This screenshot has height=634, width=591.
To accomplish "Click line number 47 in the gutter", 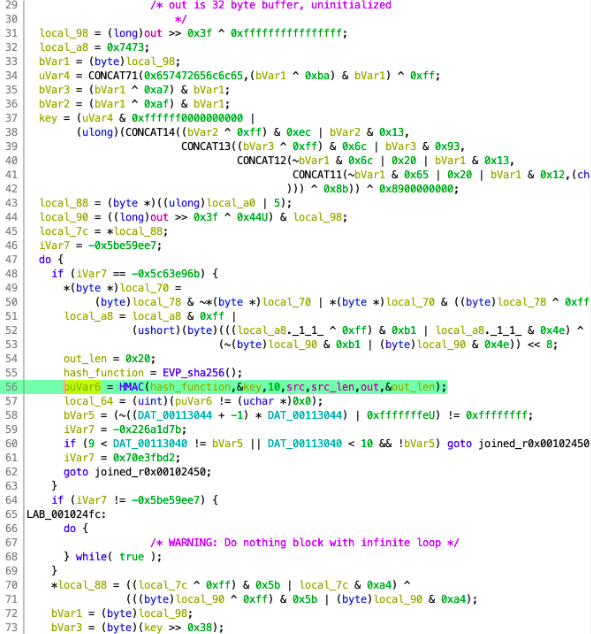I will [12, 260].
